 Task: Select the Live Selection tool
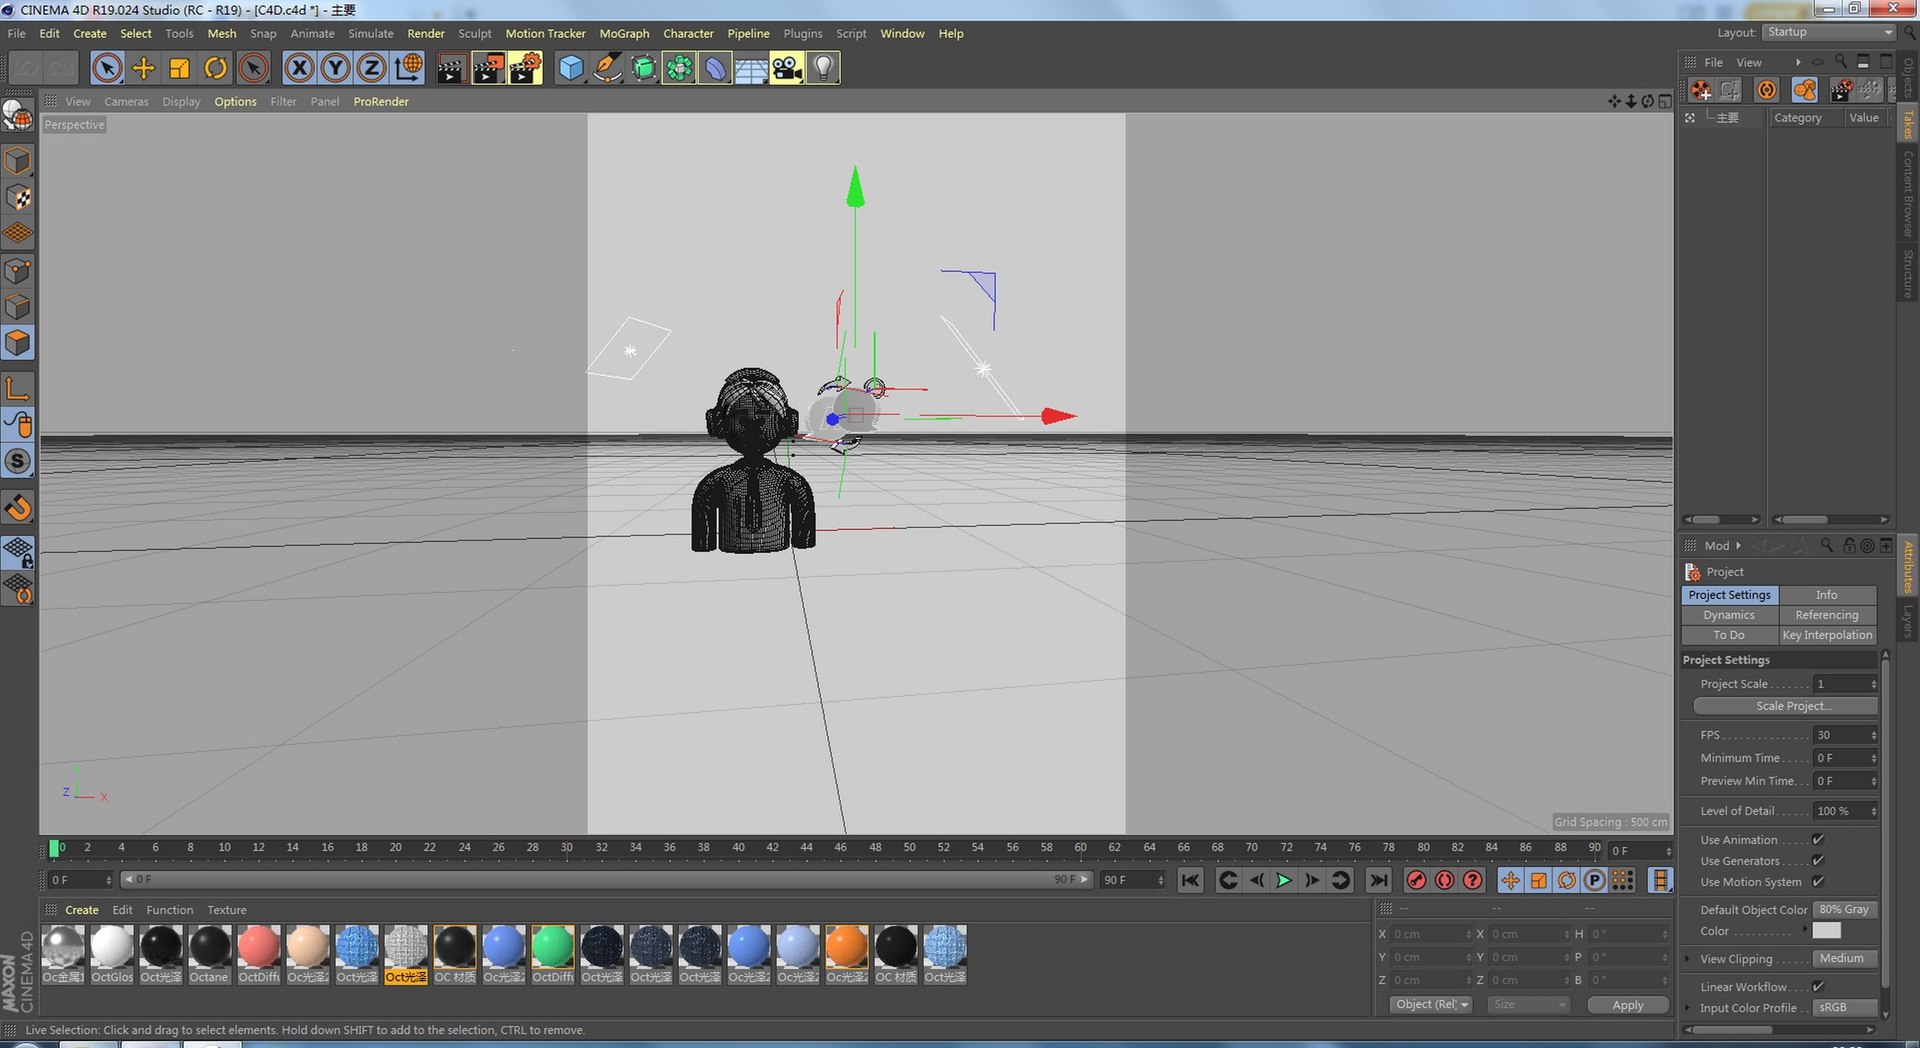coord(107,68)
